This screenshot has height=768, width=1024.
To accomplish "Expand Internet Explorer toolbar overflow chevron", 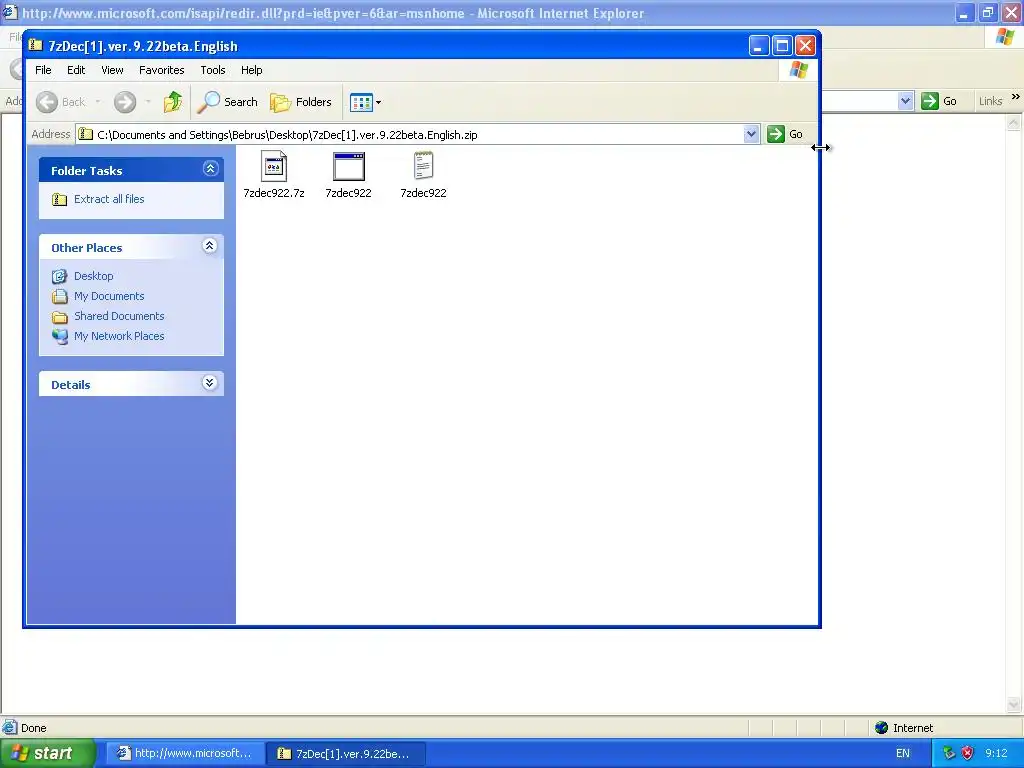I will 1016,97.
